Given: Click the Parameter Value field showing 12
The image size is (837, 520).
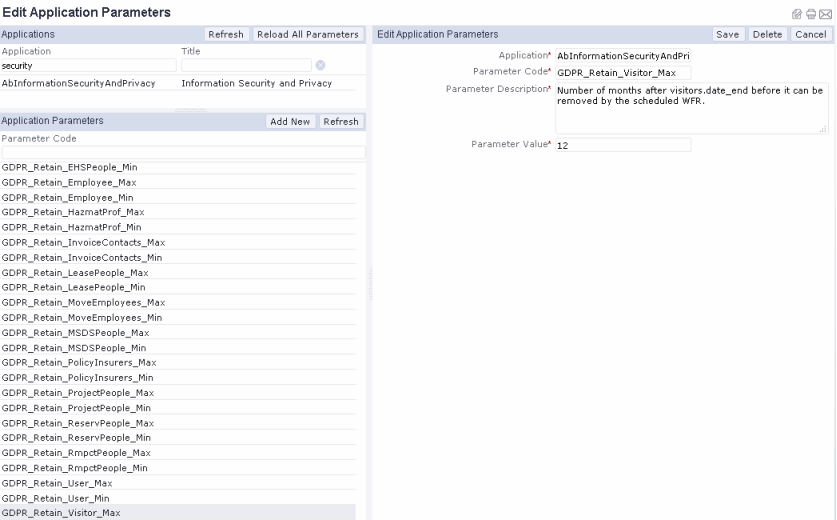Looking at the screenshot, I should 623,145.
